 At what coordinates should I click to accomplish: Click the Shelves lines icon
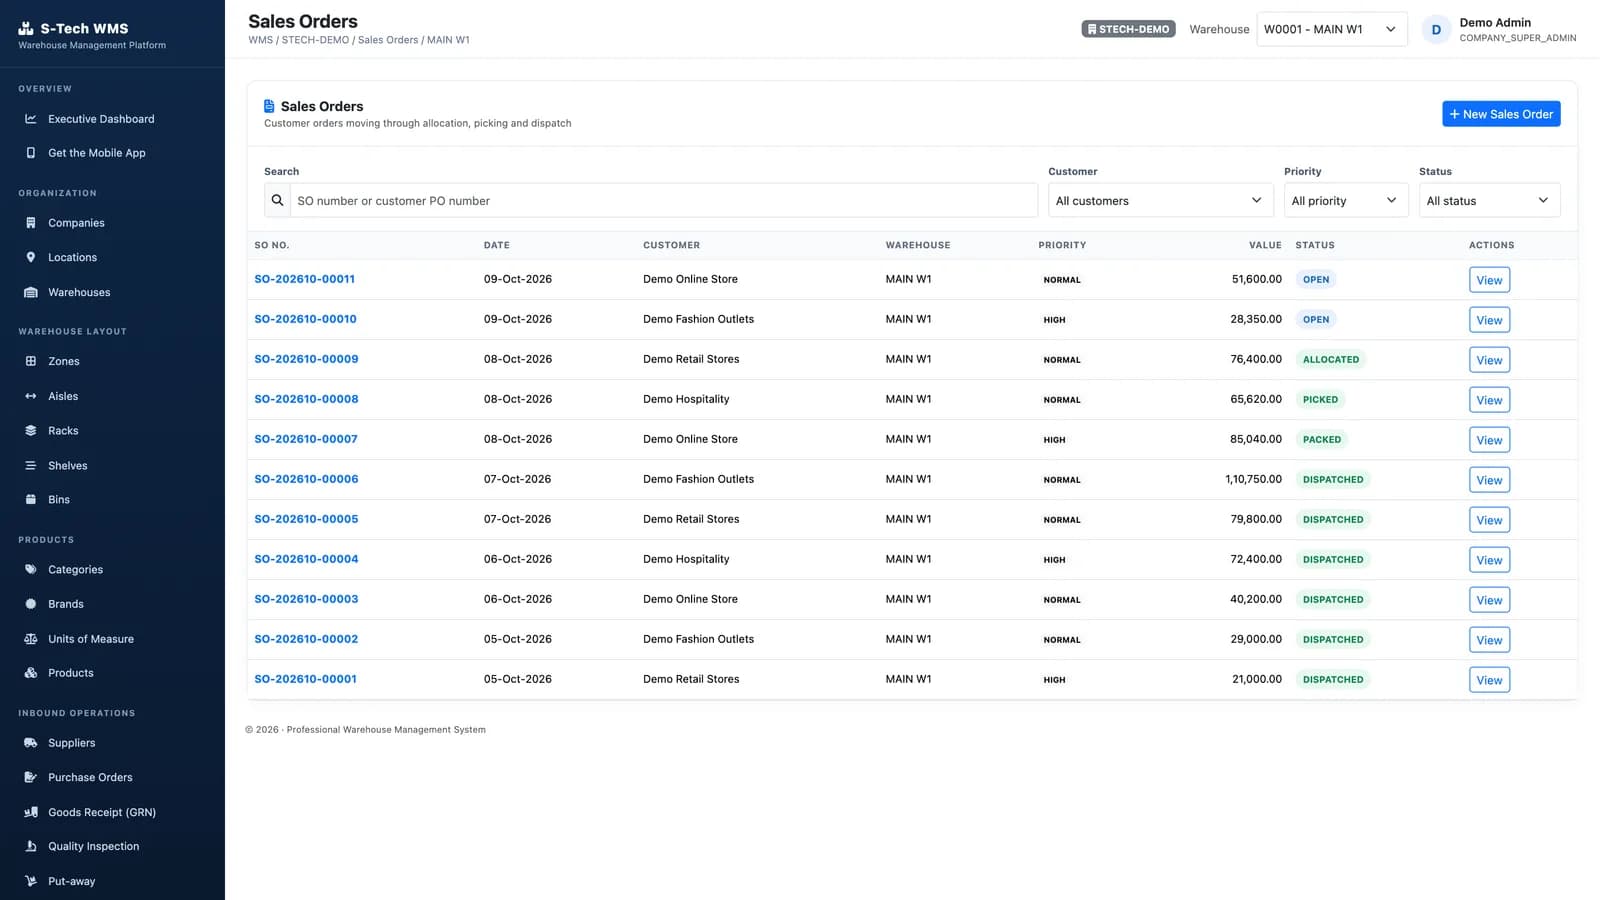(x=31, y=466)
